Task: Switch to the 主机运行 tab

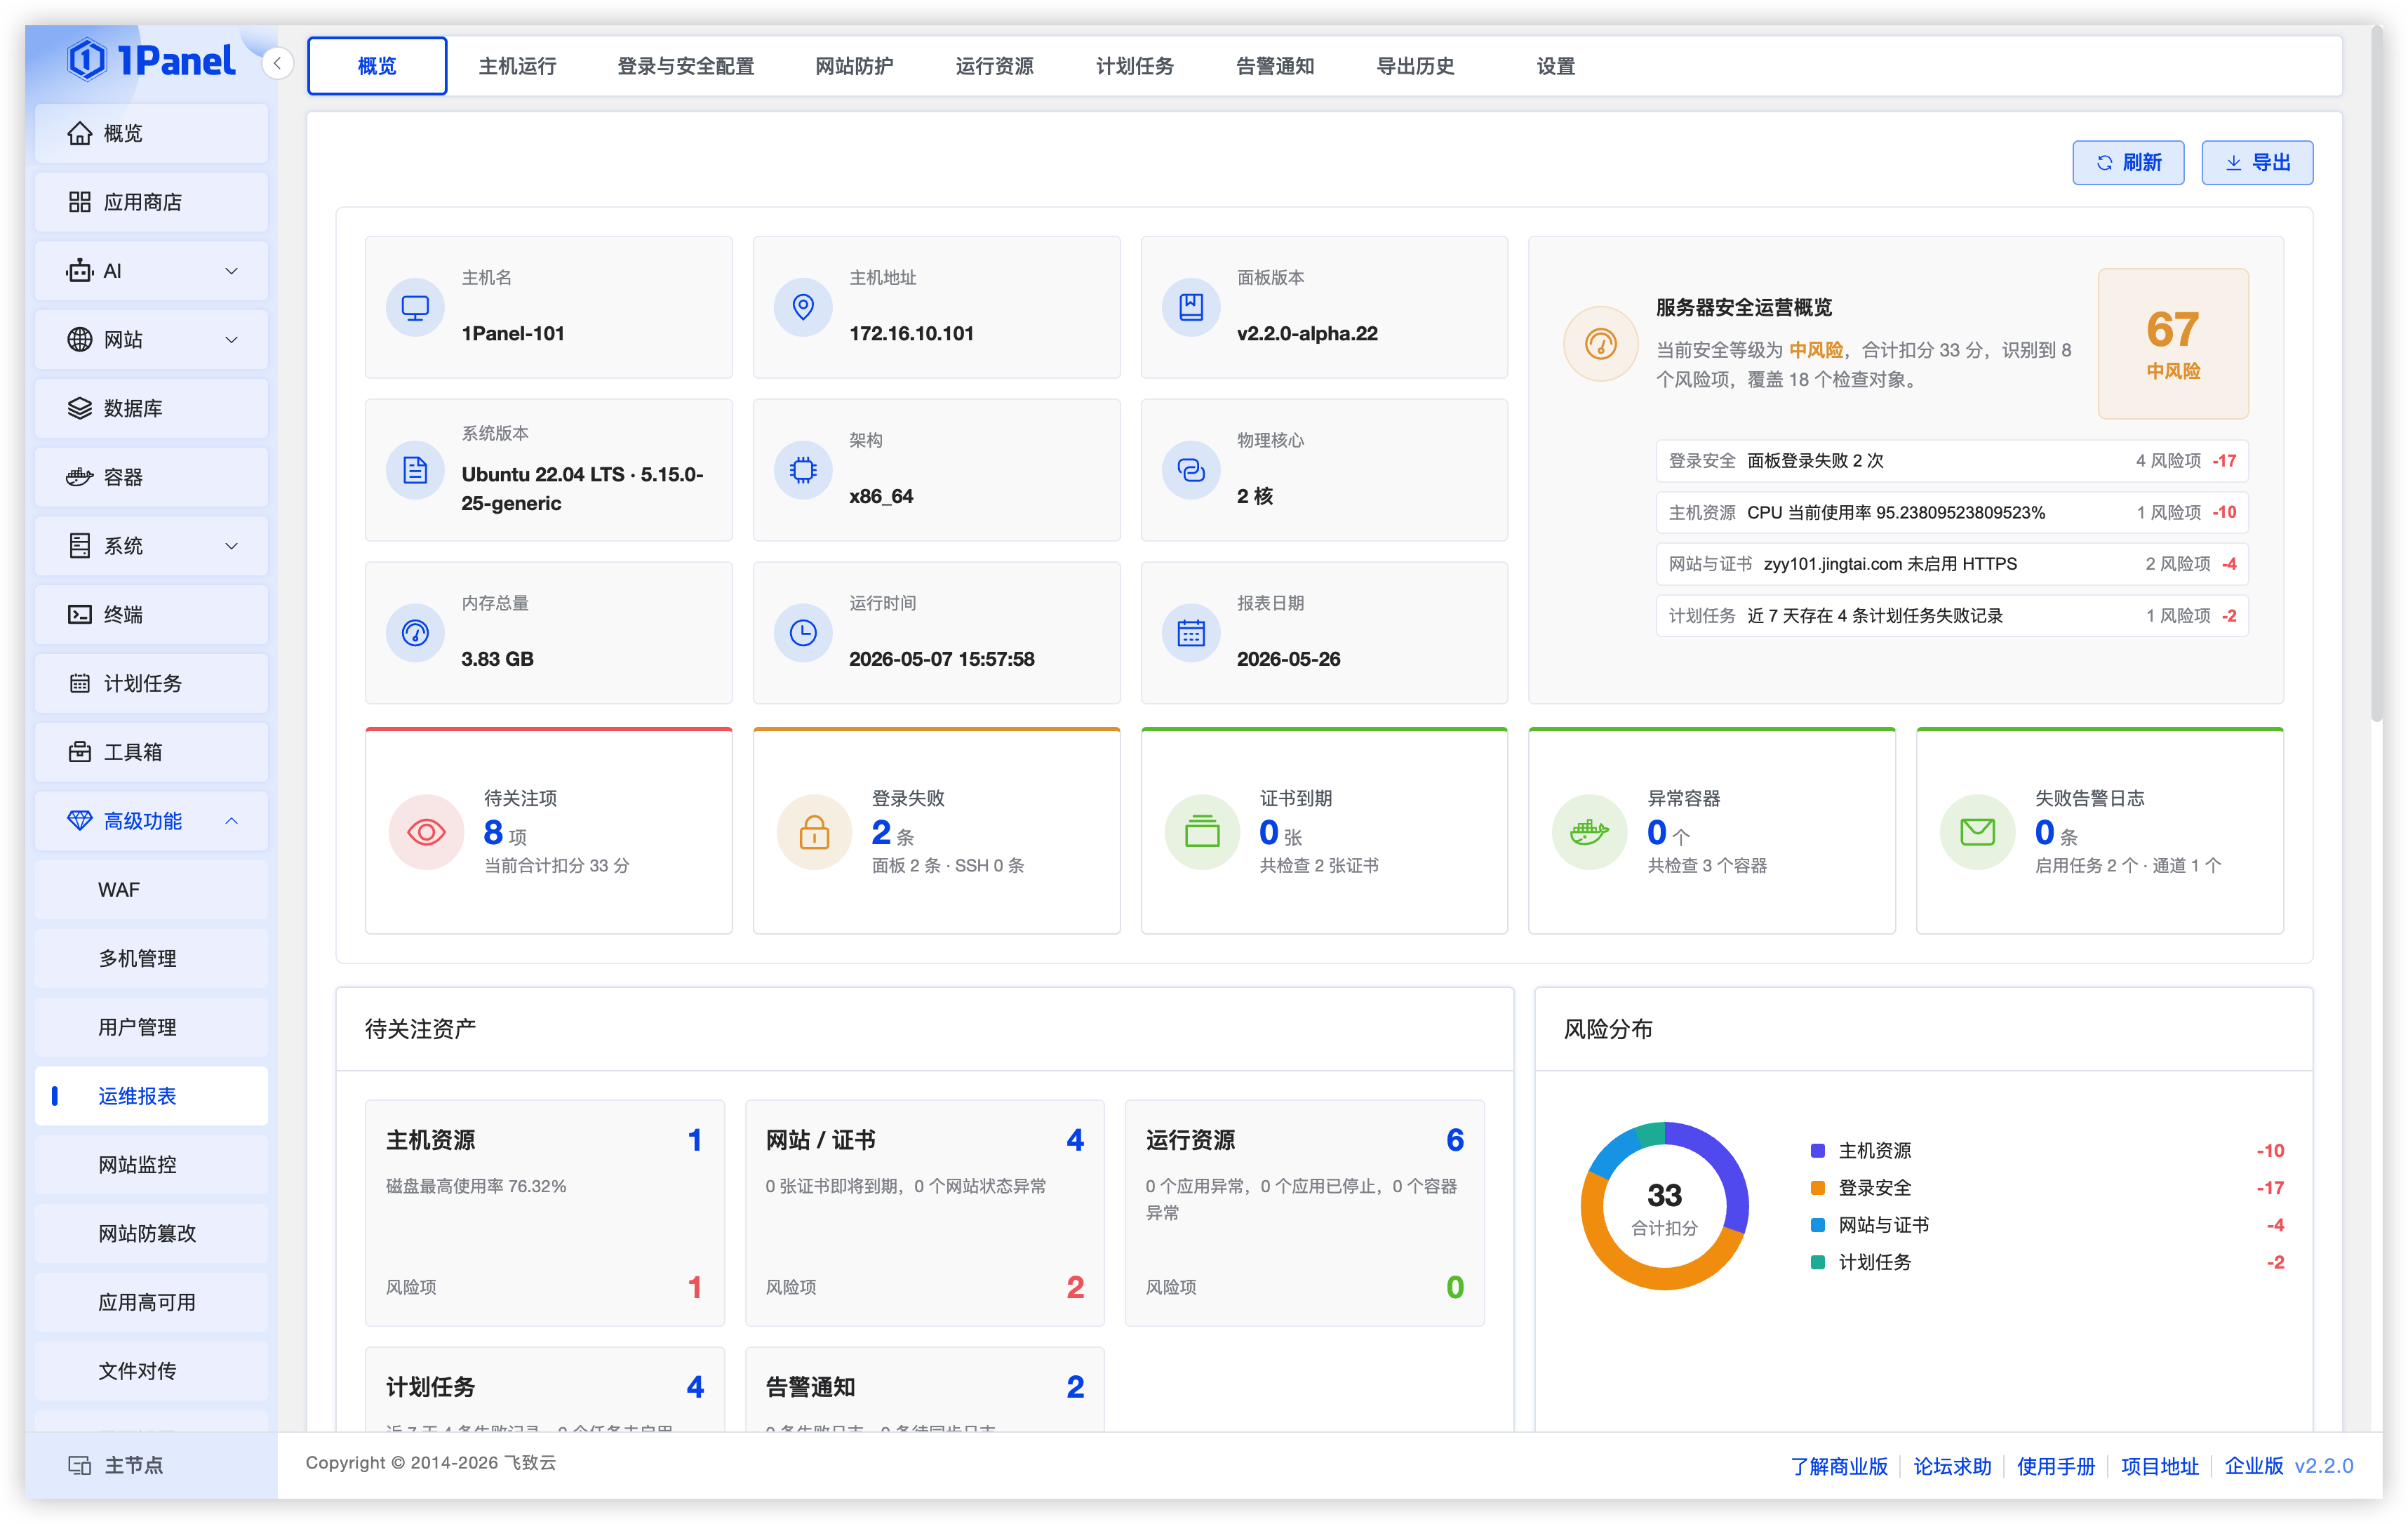Action: 517,66
